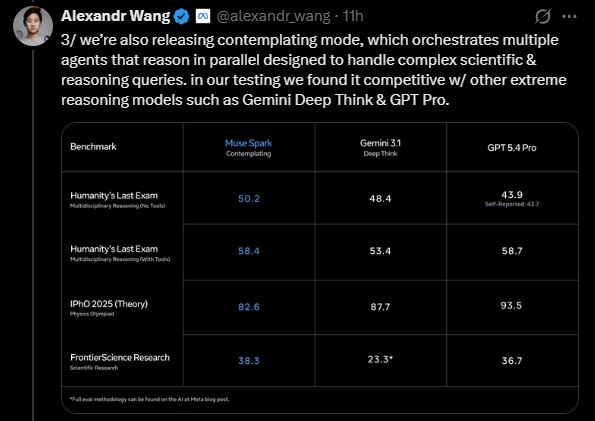
Task: Click the blue verified badge icon
Action: click(x=181, y=16)
